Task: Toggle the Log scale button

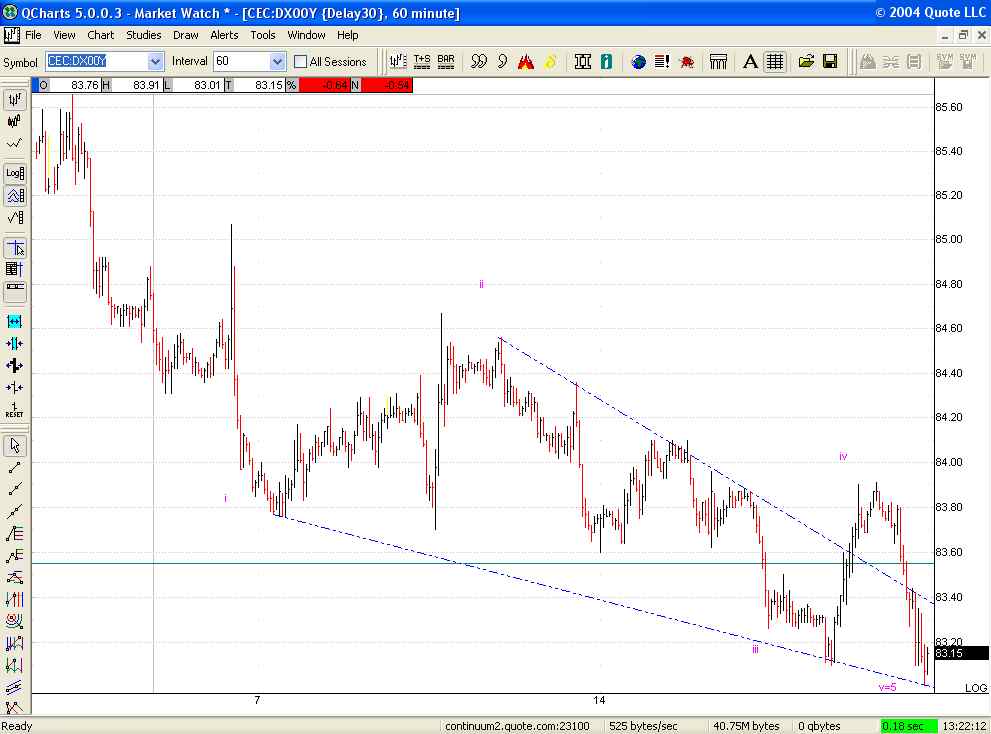Action: pyautogui.click(x=14, y=173)
